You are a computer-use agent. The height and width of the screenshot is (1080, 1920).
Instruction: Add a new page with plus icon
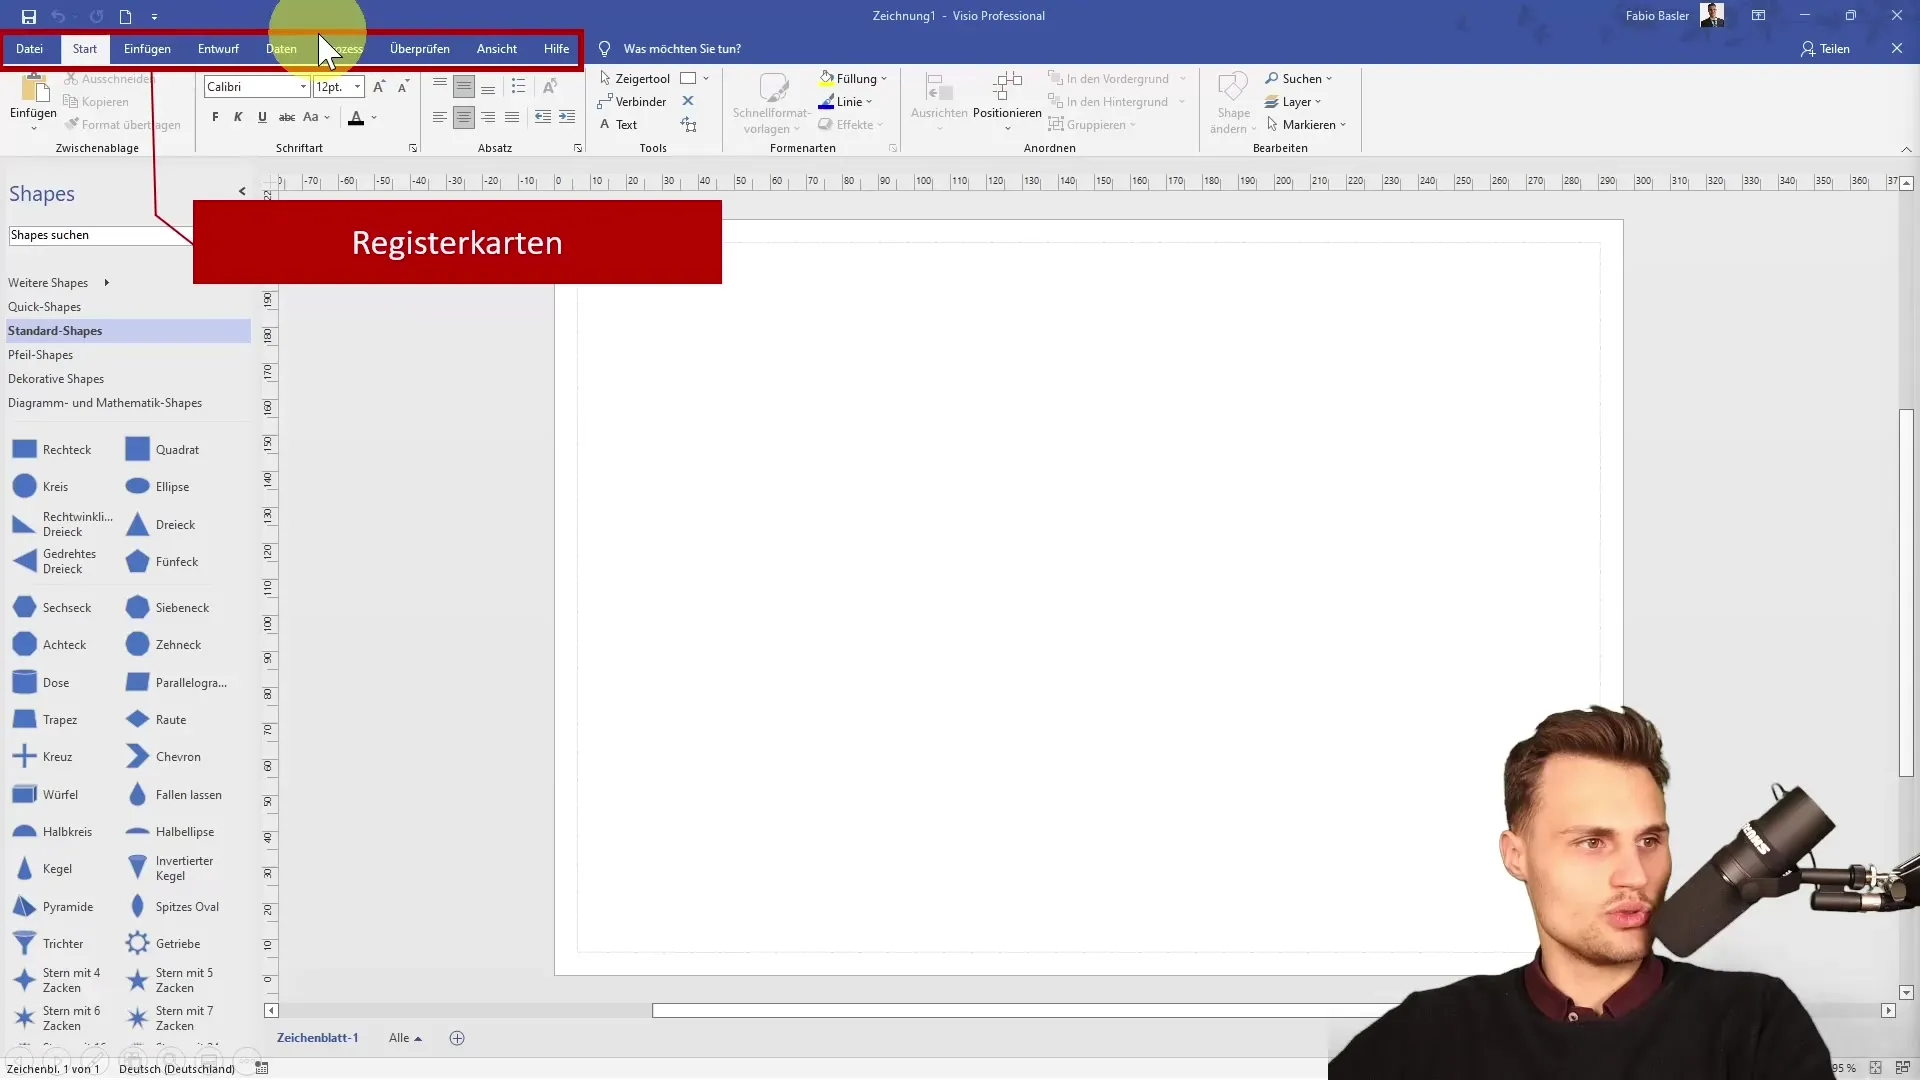(x=457, y=1038)
